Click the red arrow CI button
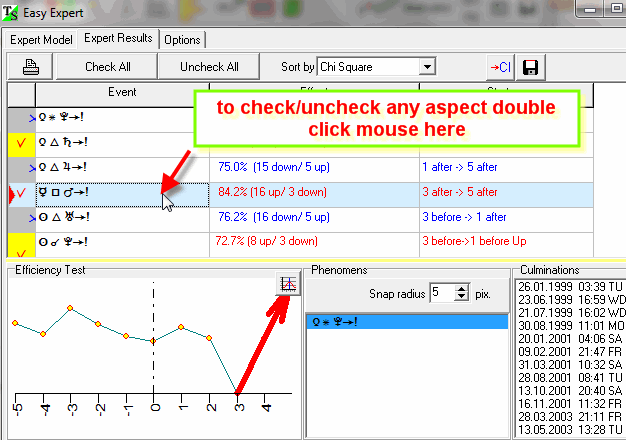Screen dimensions: 626x440 pos(499,67)
